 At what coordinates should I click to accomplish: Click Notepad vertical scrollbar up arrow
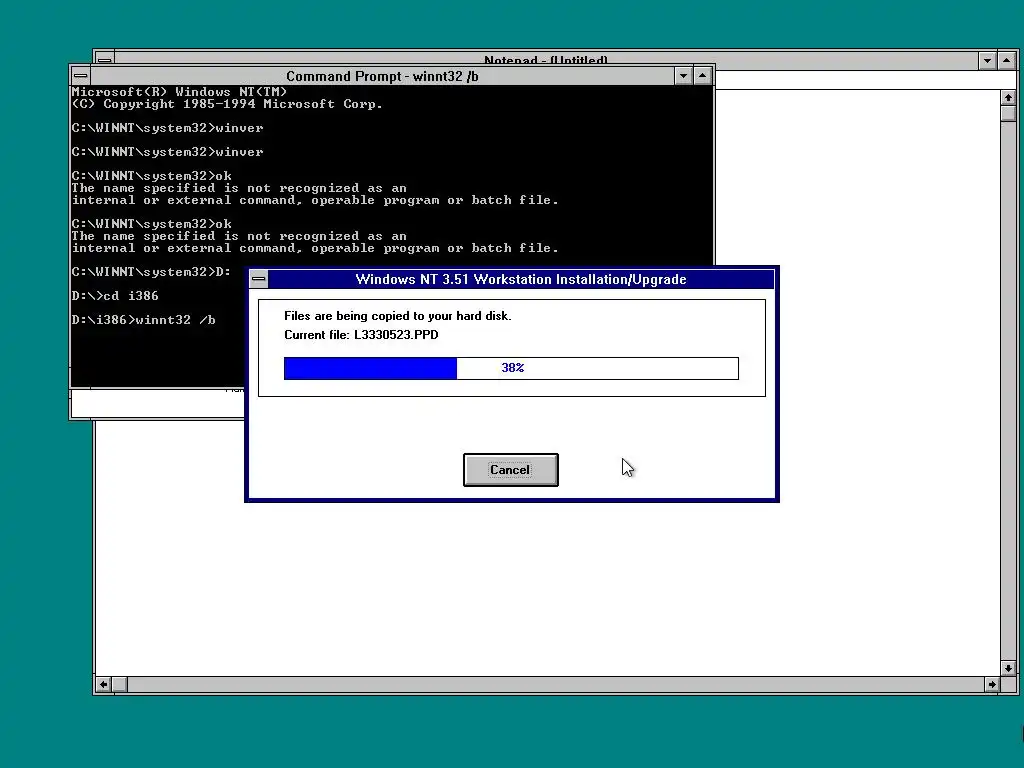pyautogui.click(x=1008, y=97)
